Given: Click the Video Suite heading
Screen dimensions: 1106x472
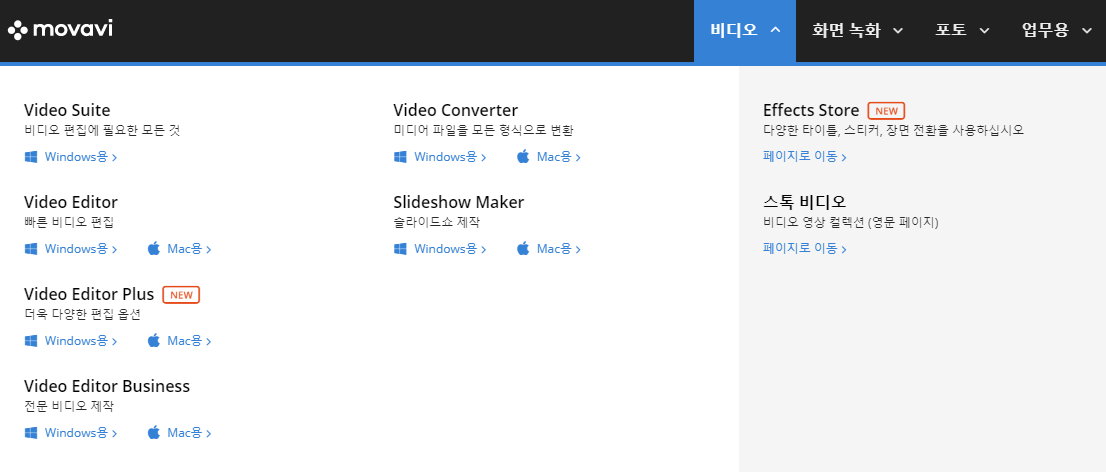Looking at the screenshot, I should (67, 110).
